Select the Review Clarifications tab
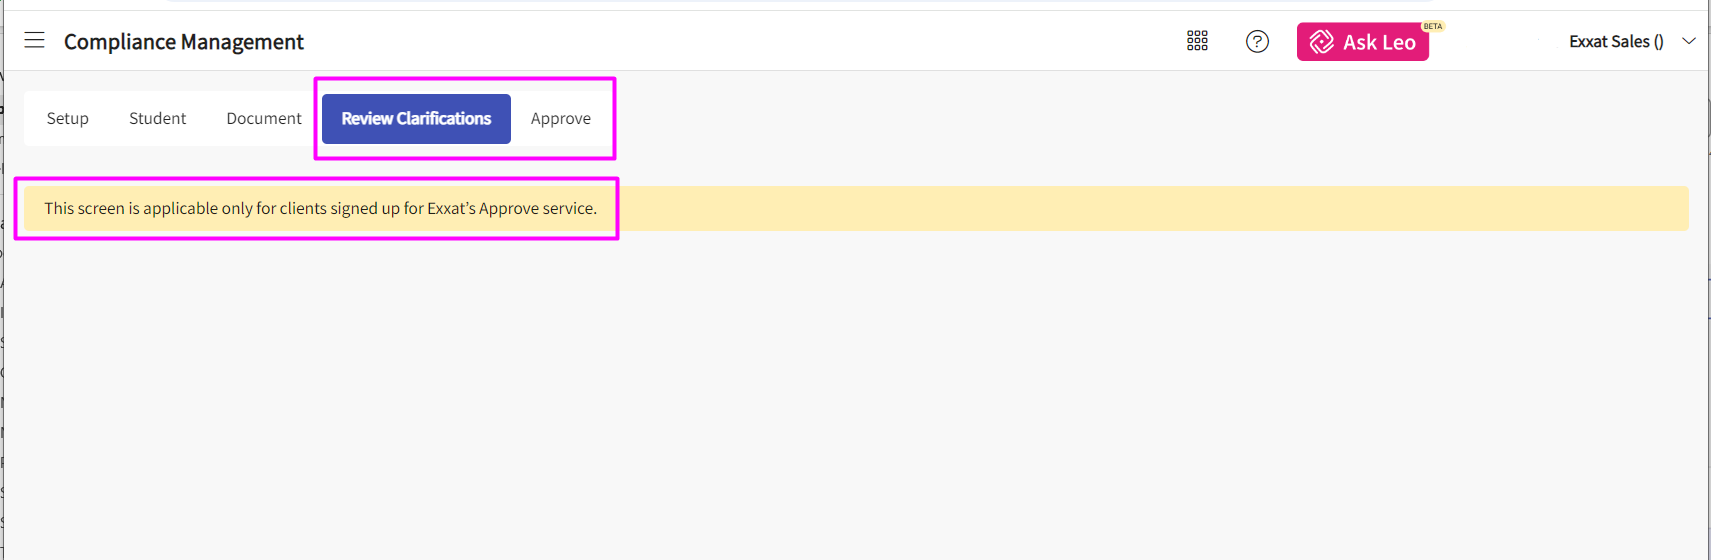This screenshot has width=1711, height=560. coord(416,118)
